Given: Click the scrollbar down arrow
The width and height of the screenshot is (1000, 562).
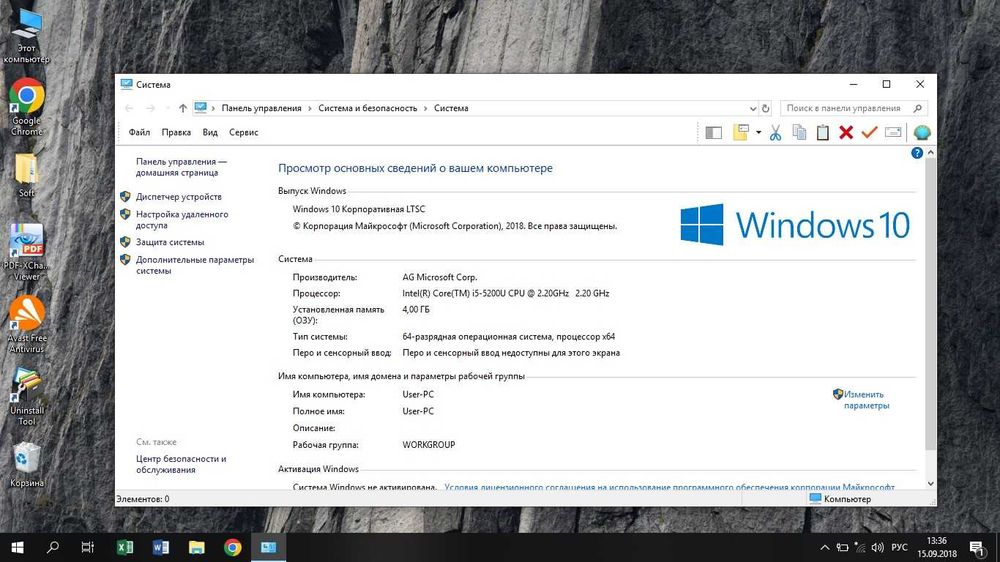Looking at the screenshot, I should pos(930,484).
